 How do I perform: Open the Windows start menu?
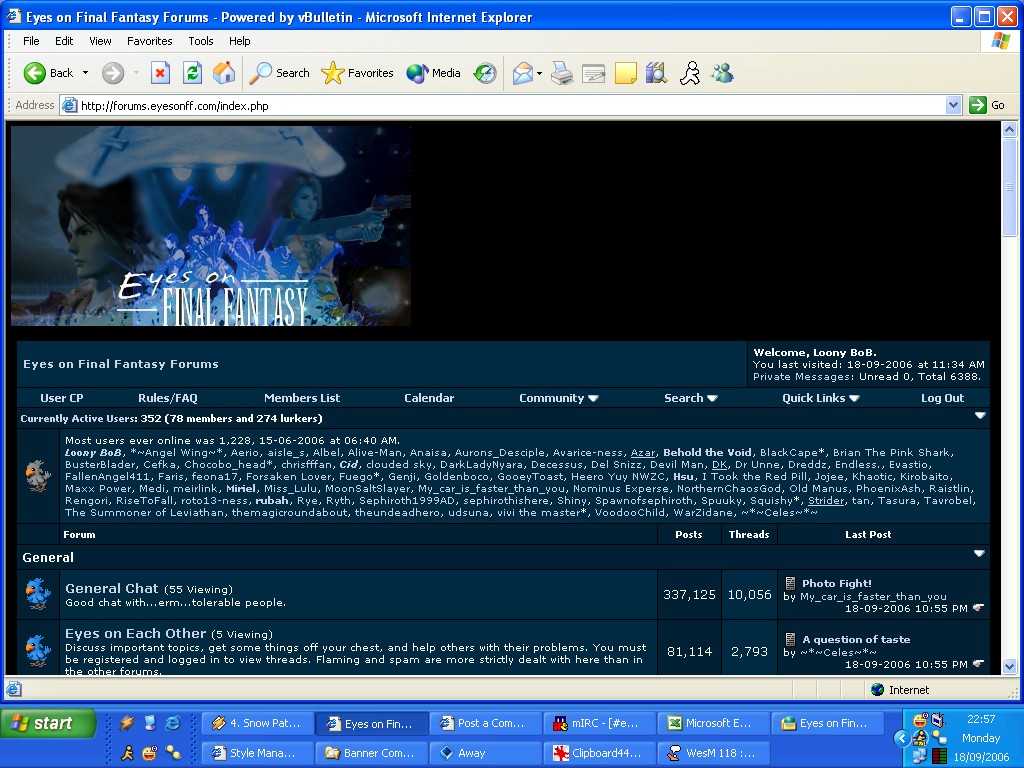pos(48,723)
